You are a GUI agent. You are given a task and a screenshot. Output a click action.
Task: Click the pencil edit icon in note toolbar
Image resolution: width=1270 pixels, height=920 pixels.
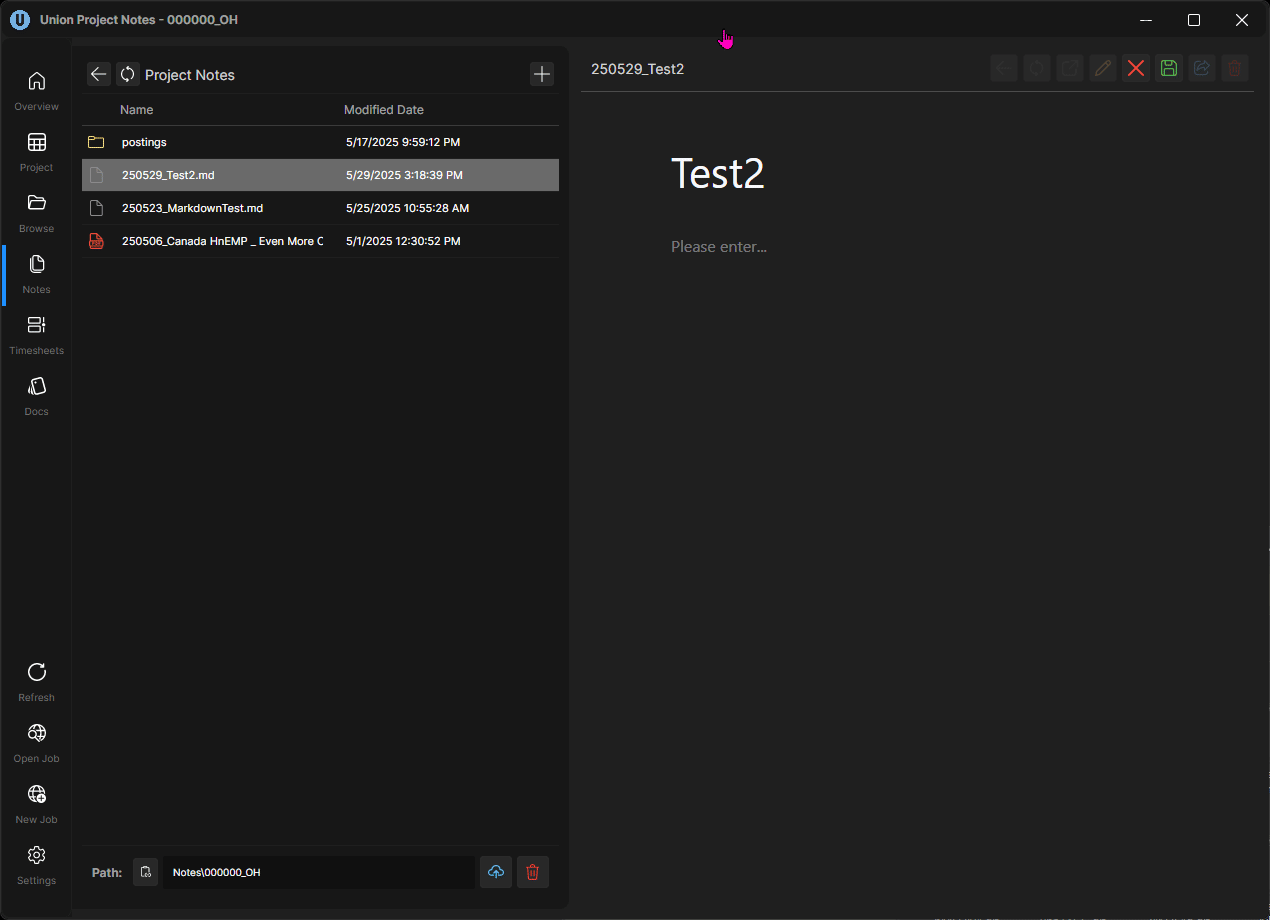click(1103, 68)
